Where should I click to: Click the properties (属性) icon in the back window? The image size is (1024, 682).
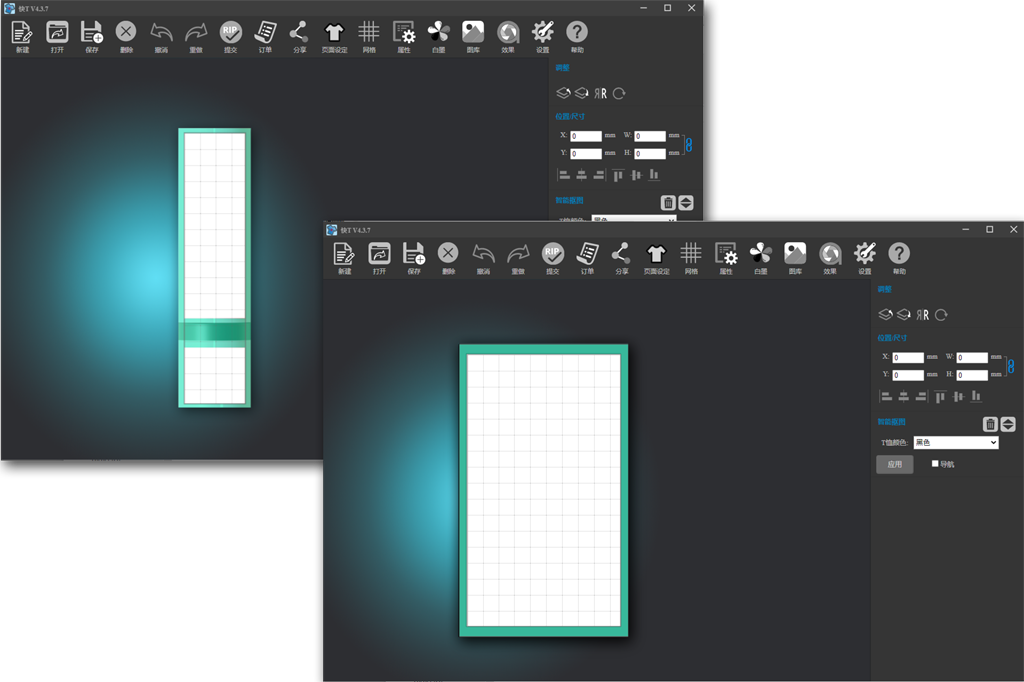(404, 32)
